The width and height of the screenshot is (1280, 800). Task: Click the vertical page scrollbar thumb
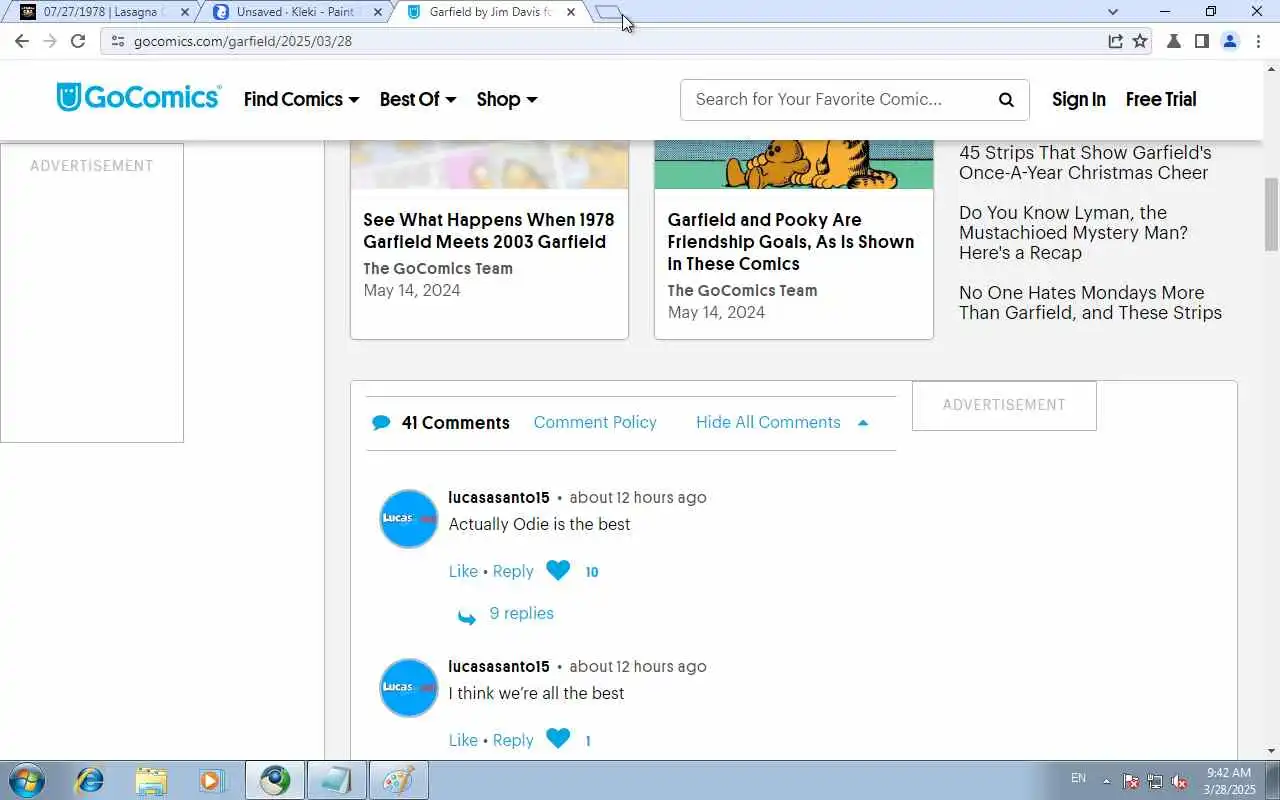point(1271,214)
